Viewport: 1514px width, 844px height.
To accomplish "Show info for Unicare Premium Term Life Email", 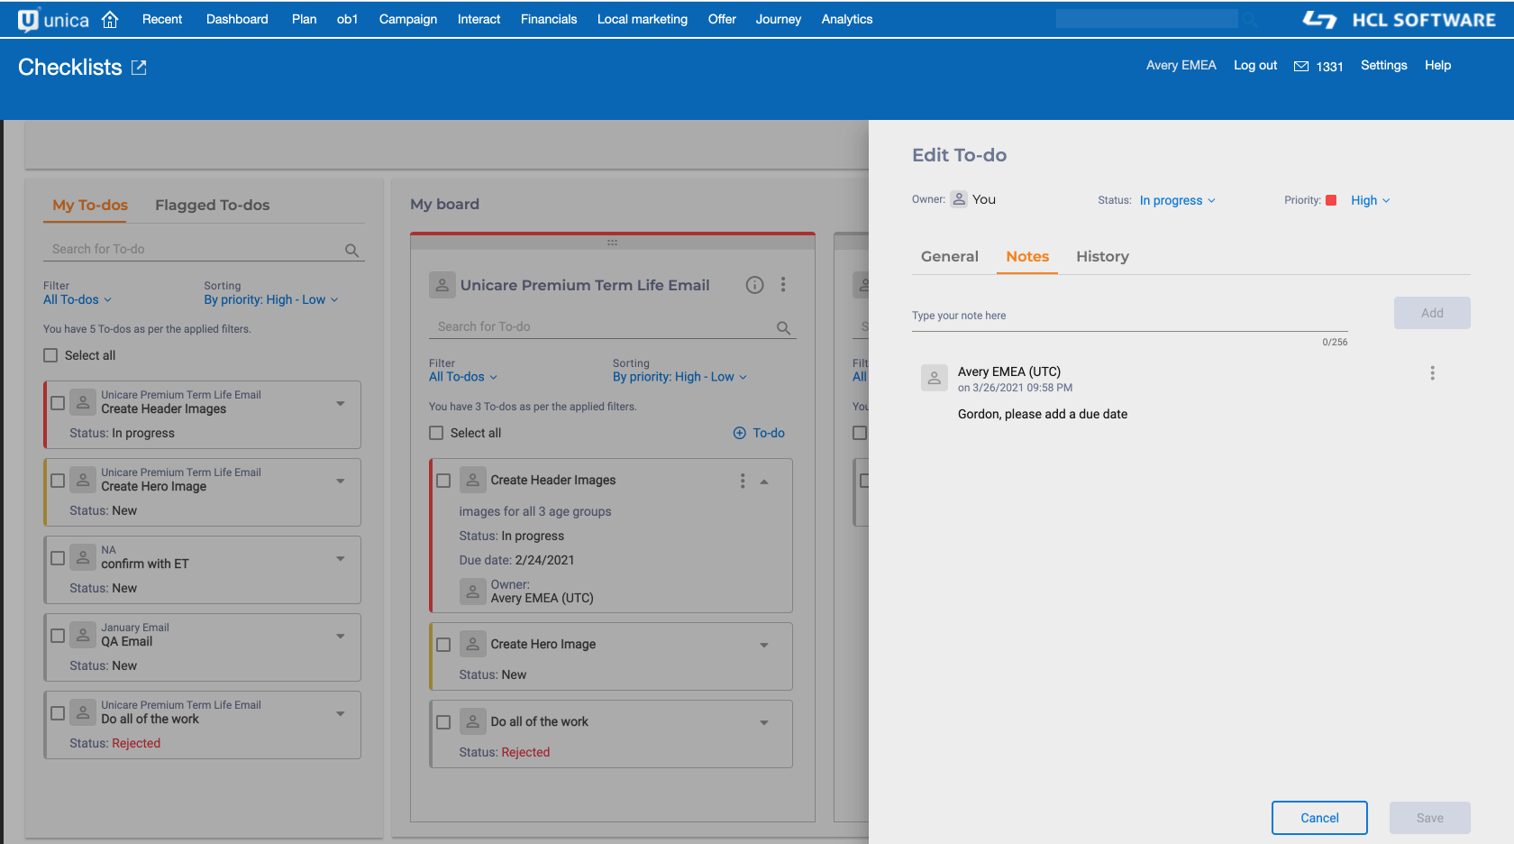I will coord(755,285).
